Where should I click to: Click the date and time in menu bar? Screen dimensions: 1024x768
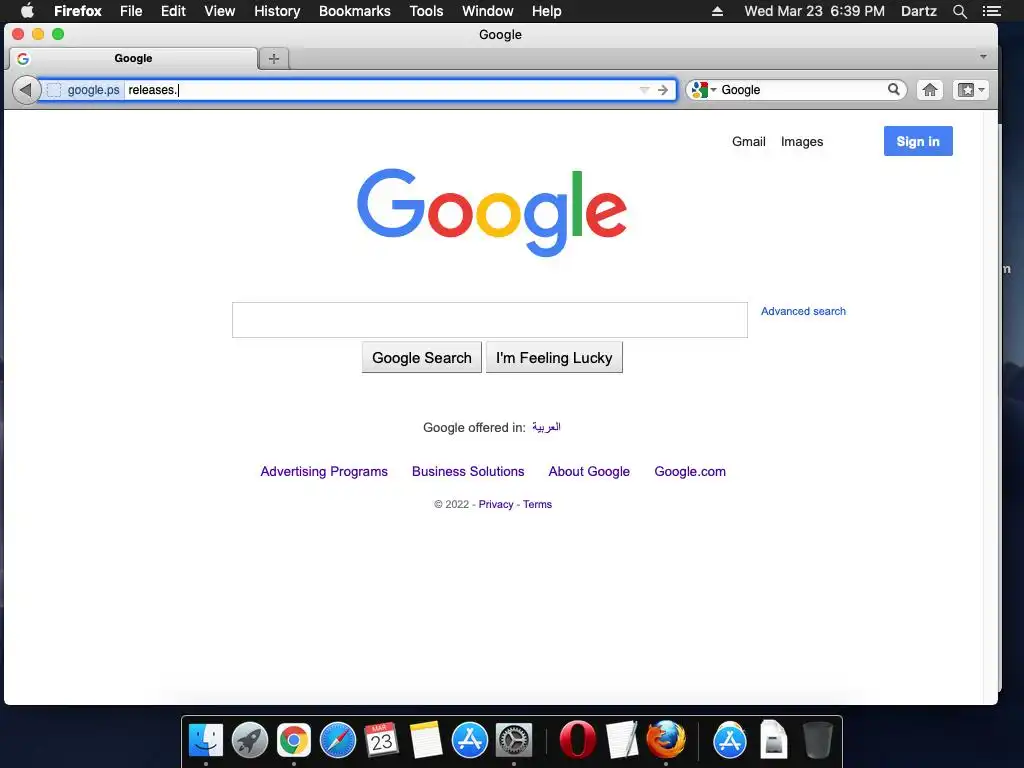(814, 11)
